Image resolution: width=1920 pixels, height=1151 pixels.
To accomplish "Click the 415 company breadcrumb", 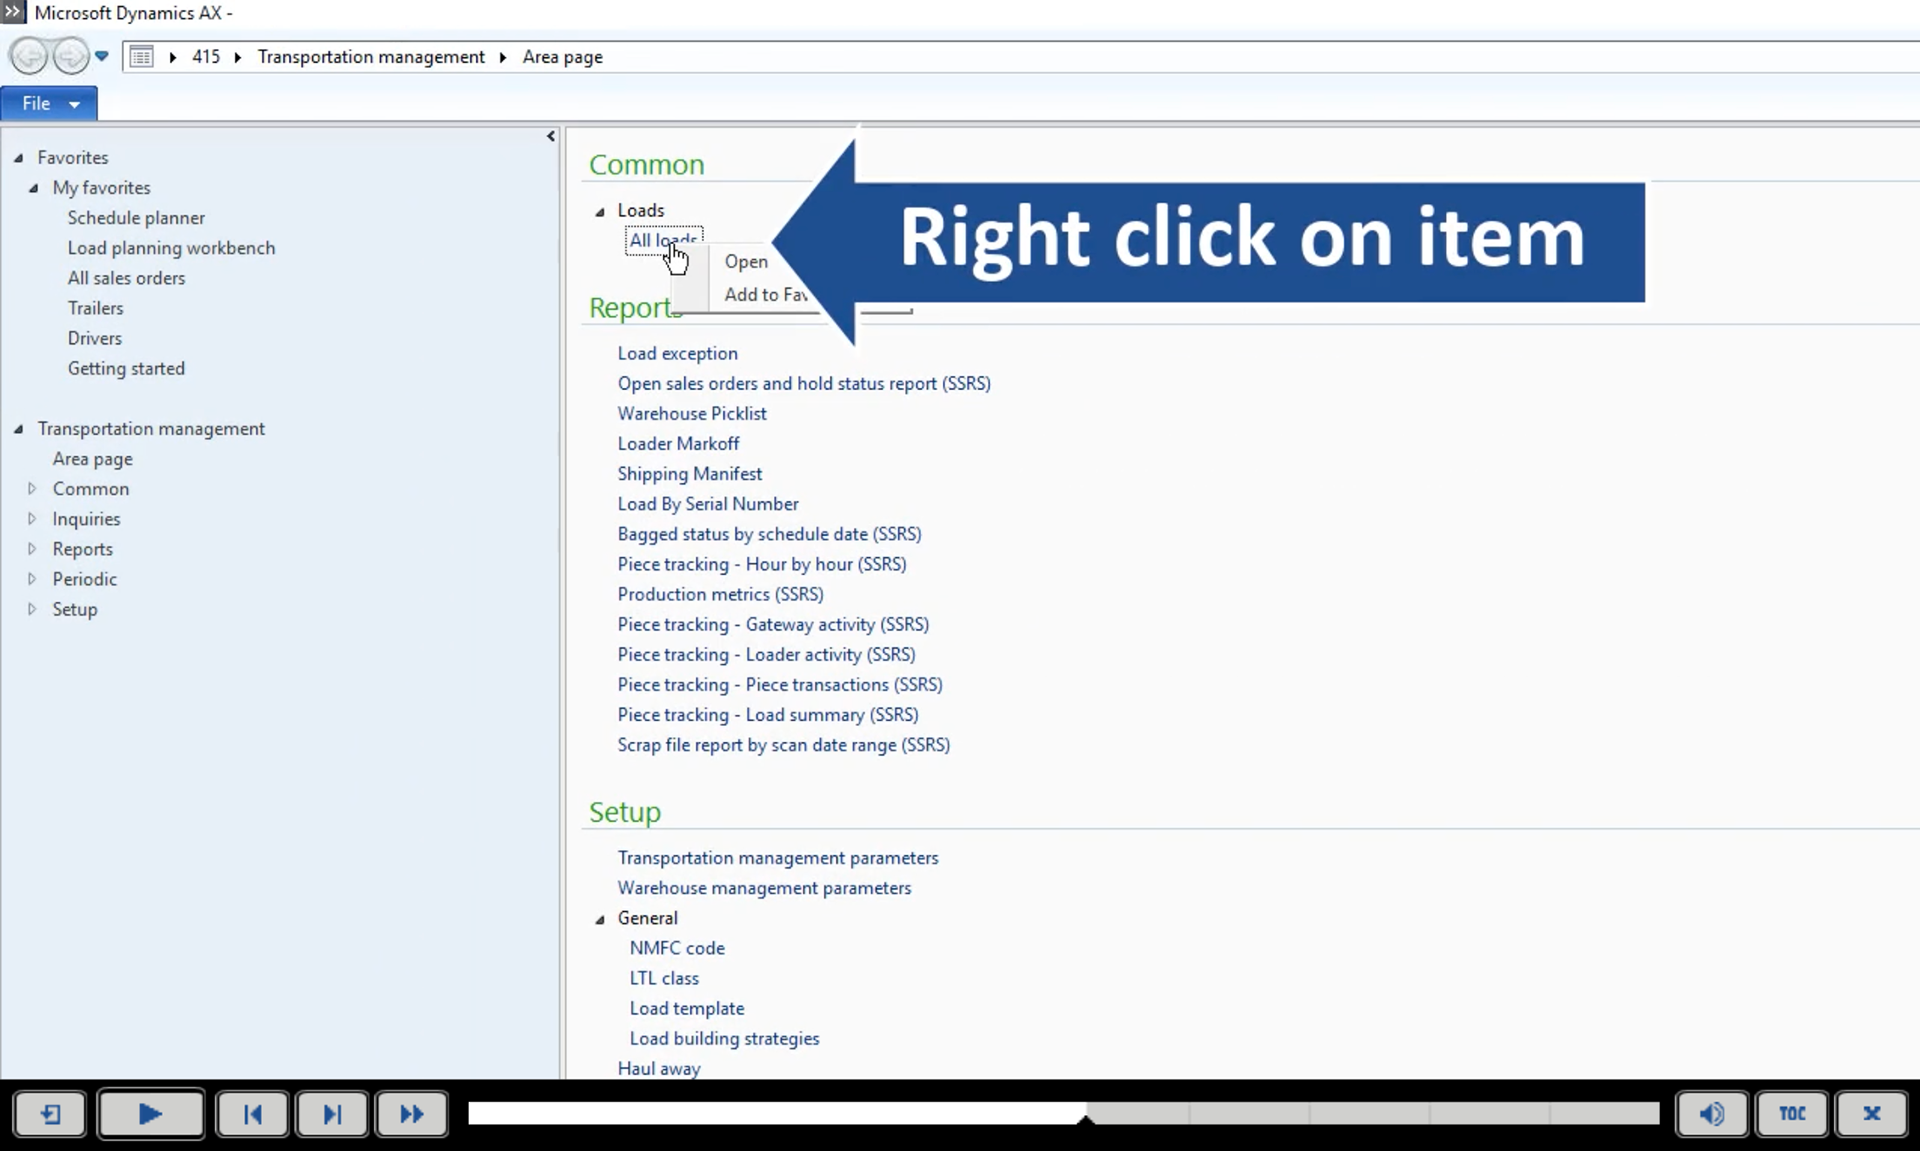I will (x=206, y=57).
